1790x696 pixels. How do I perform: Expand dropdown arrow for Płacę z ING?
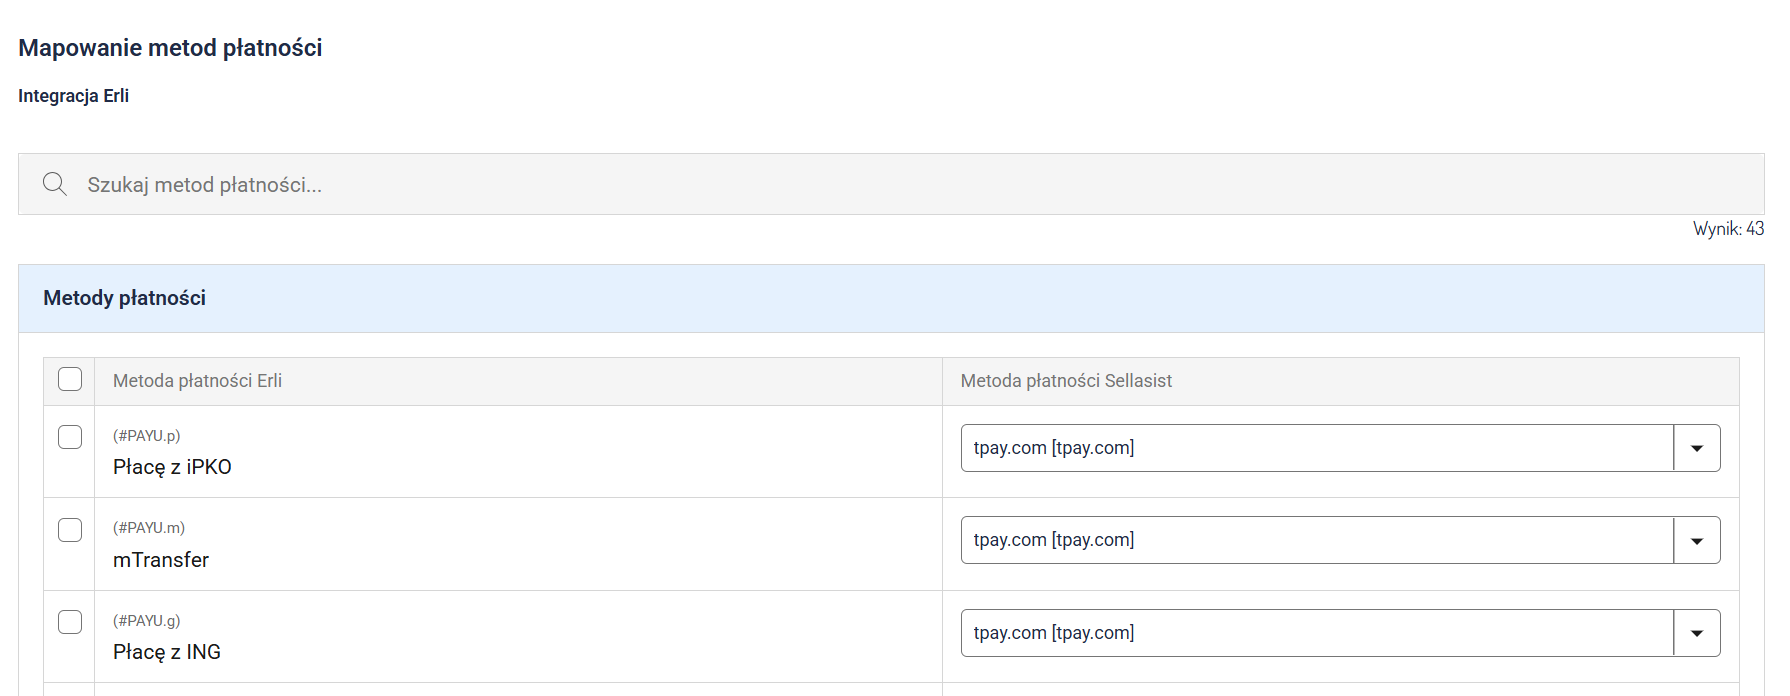[x=1696, y=633]
